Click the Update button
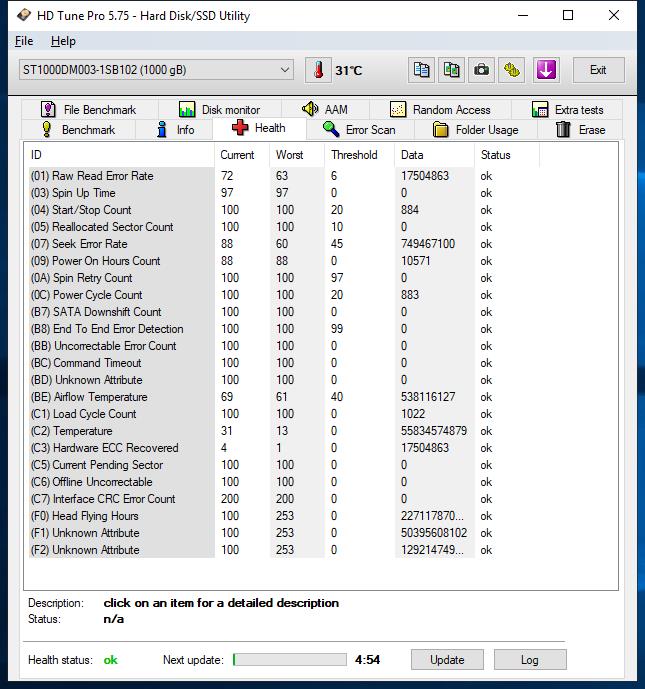Screen dimensions: 645x689 point(447,660)
